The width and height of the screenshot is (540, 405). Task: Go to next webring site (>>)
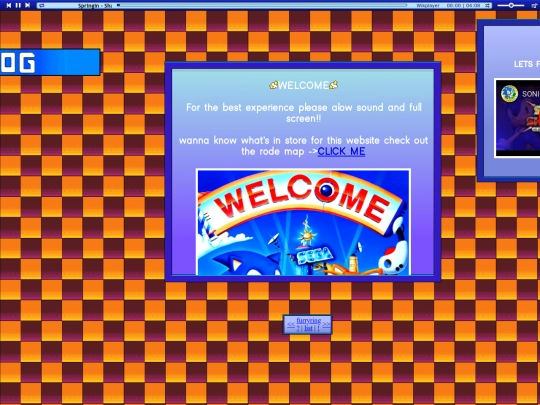pyautogui.click(x=326, y=325)
